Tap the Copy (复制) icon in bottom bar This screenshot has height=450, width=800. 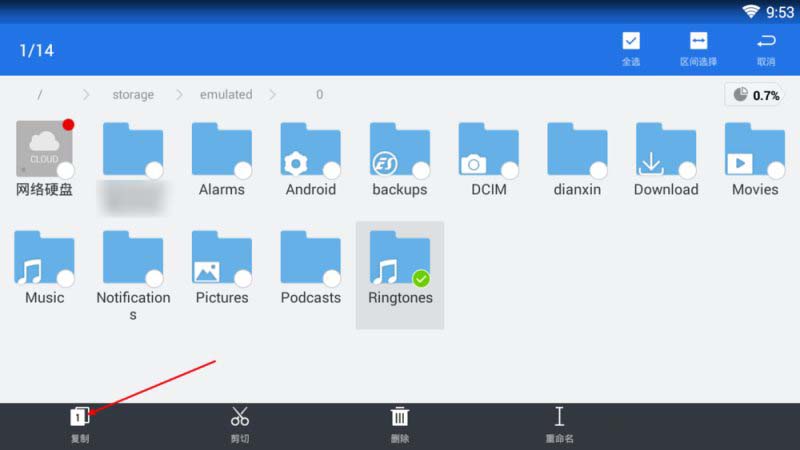point(80,416)
